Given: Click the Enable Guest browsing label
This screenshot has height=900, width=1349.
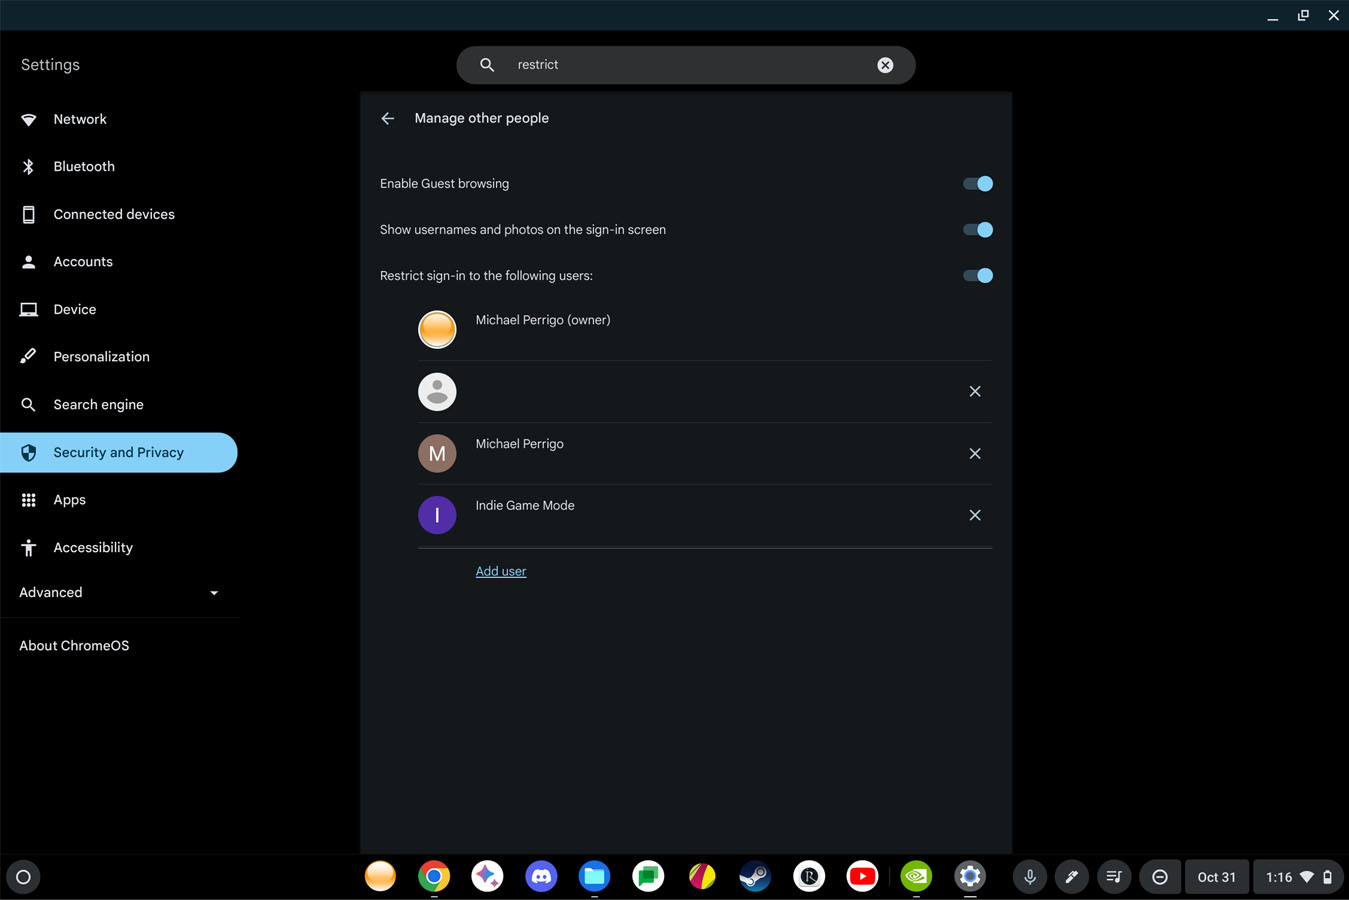Looking at the screenshot, I should tap(445, 184).
